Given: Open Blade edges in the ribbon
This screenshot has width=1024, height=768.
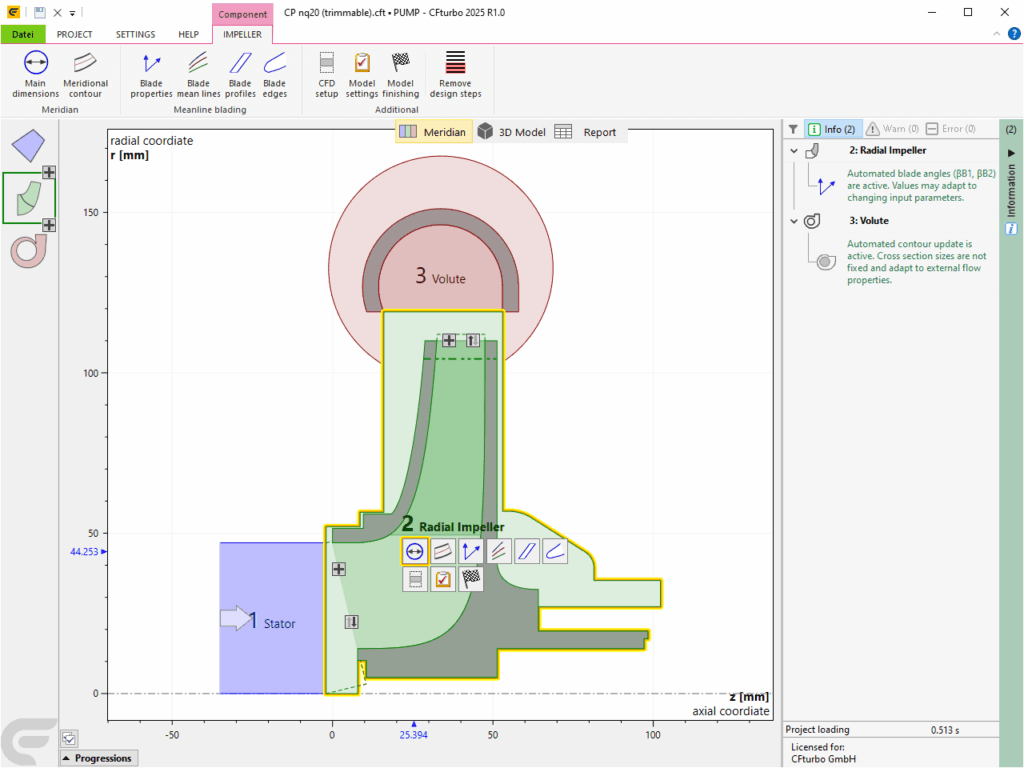Looking at the screenshot, I should click(x=274, y=74).
